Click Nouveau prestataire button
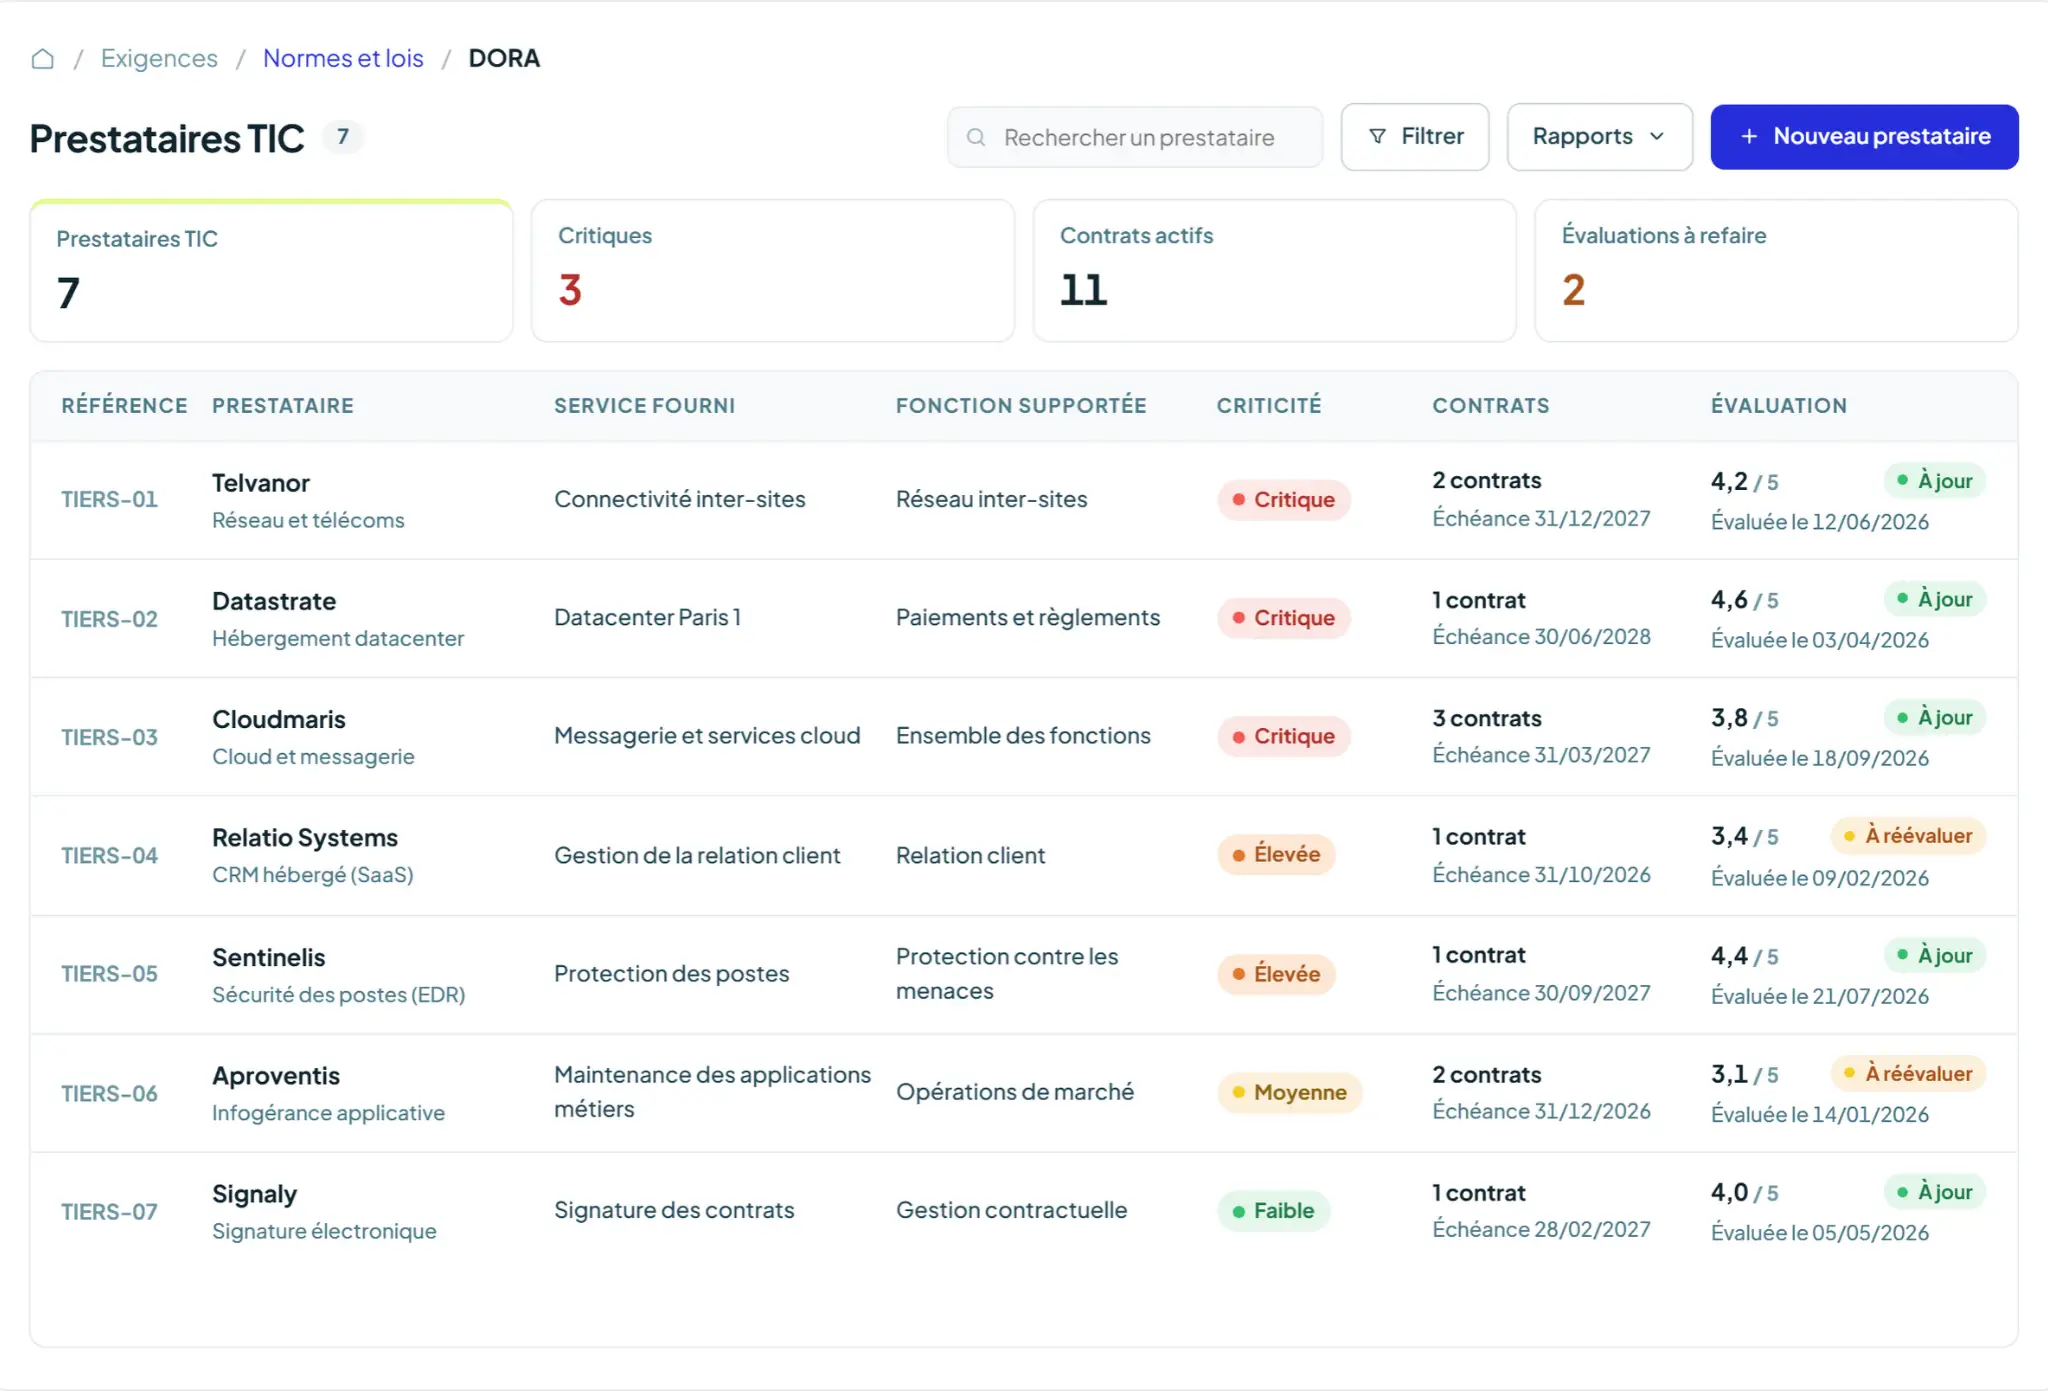This screenshot has height=1391, width=2048. [x=1864, y=137]
